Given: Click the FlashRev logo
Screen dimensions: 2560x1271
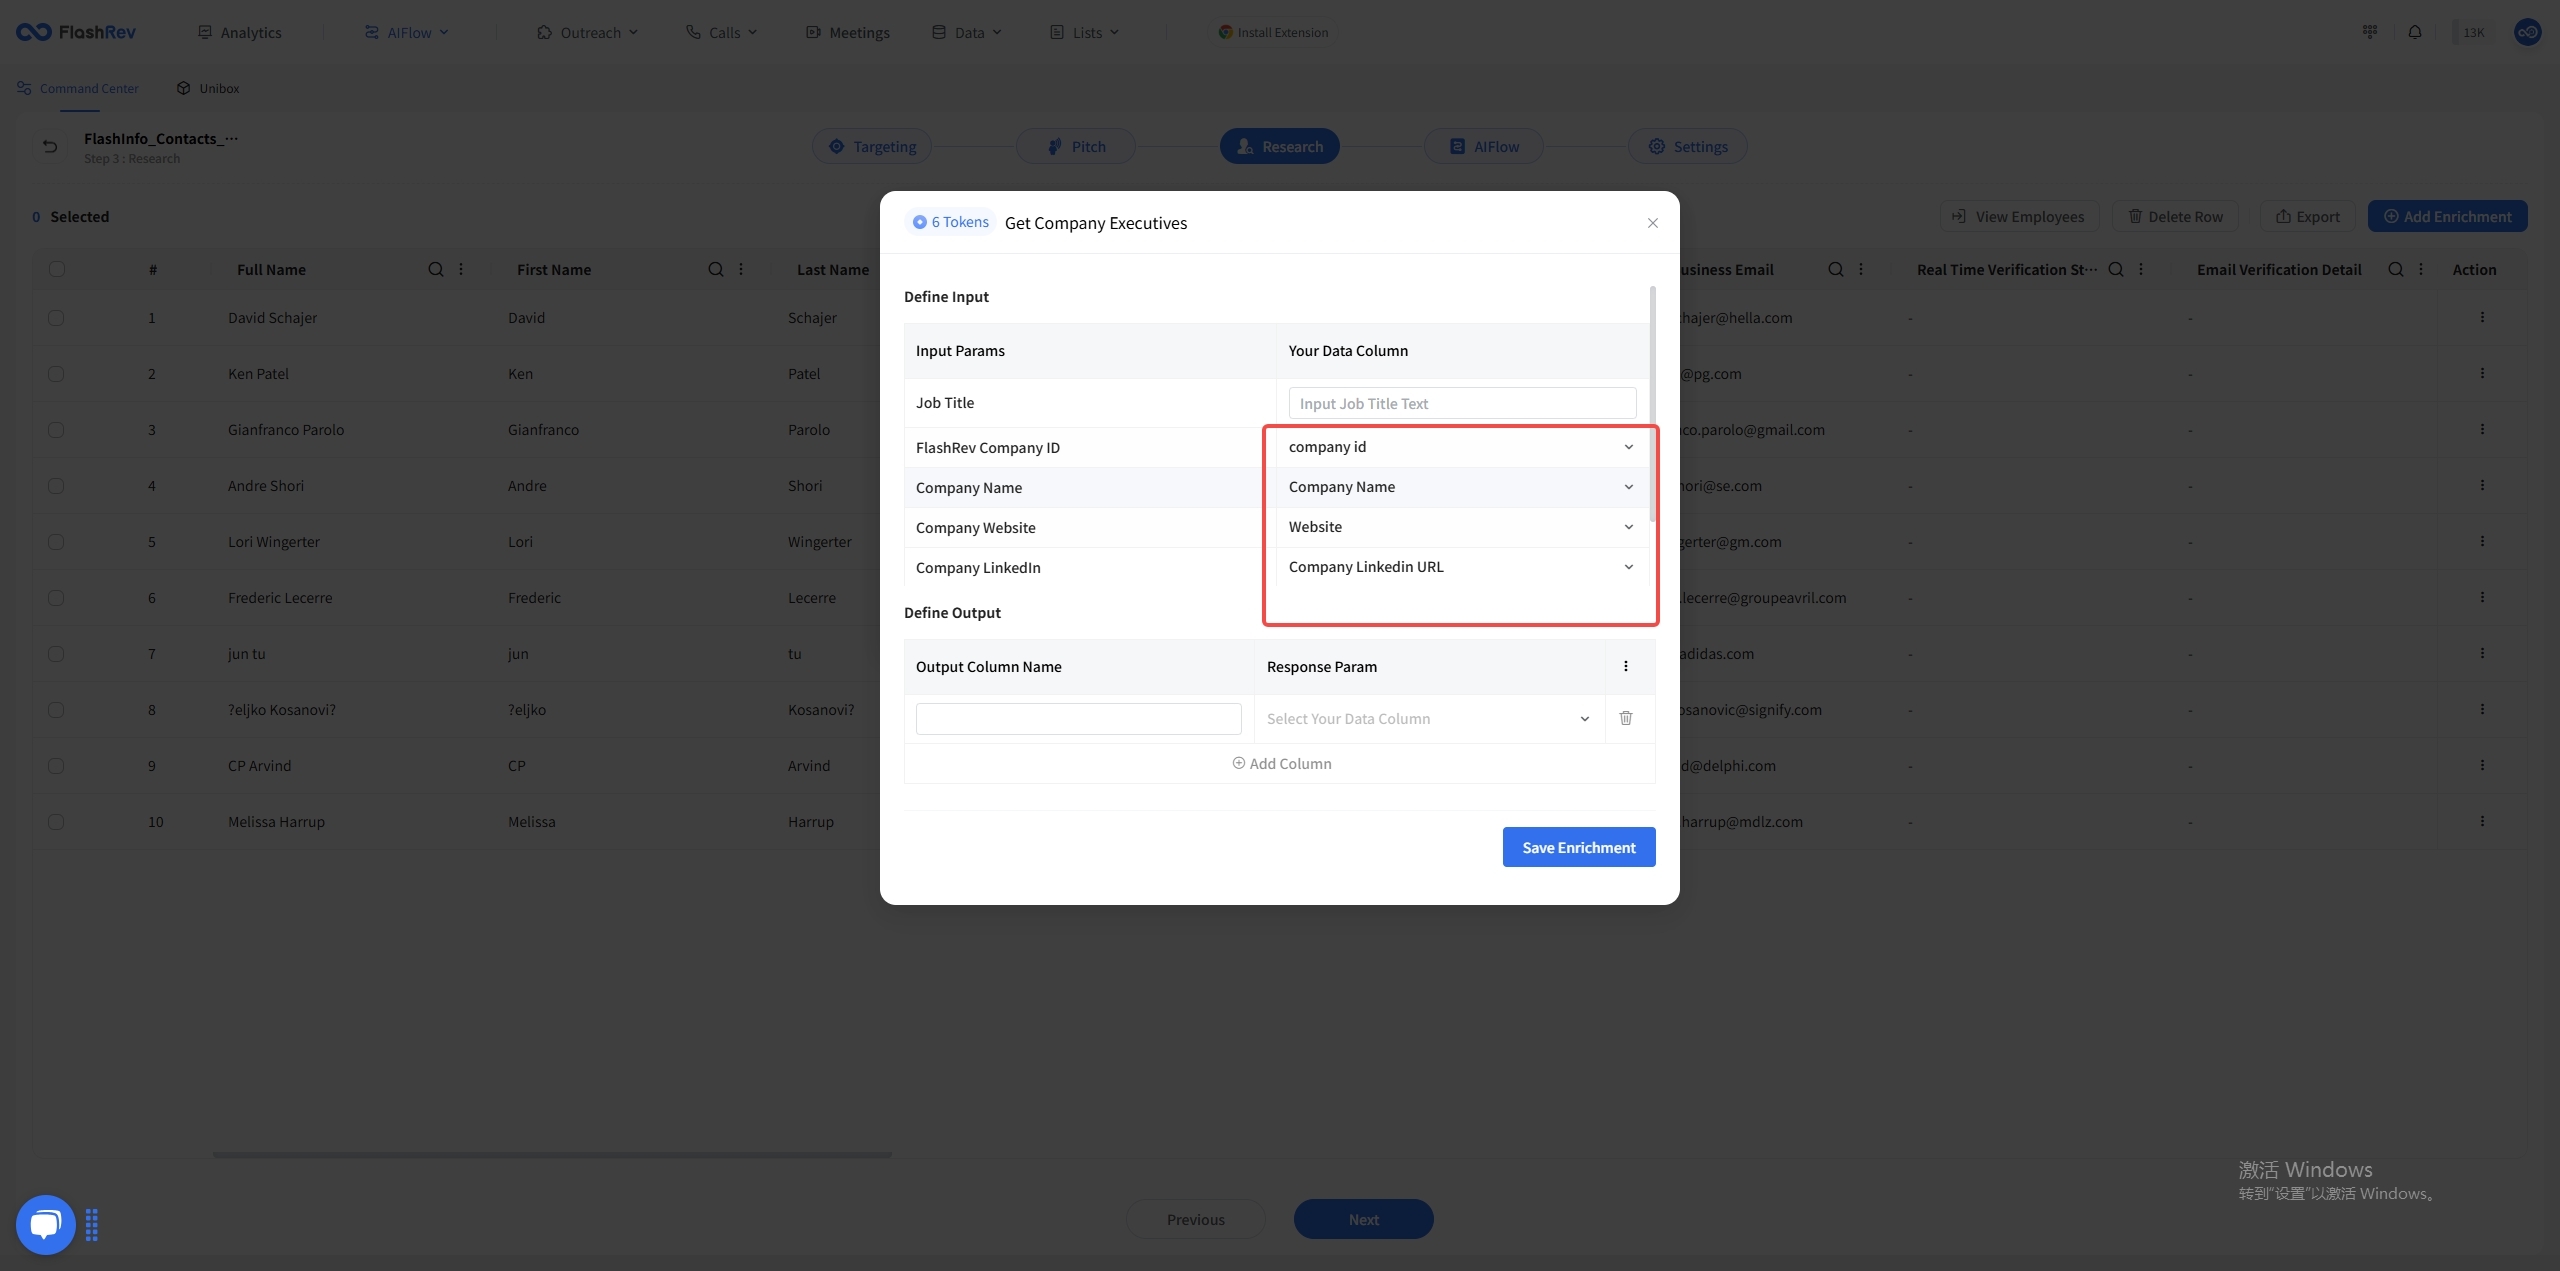Looking at the screenshot, I should (76, 32).
